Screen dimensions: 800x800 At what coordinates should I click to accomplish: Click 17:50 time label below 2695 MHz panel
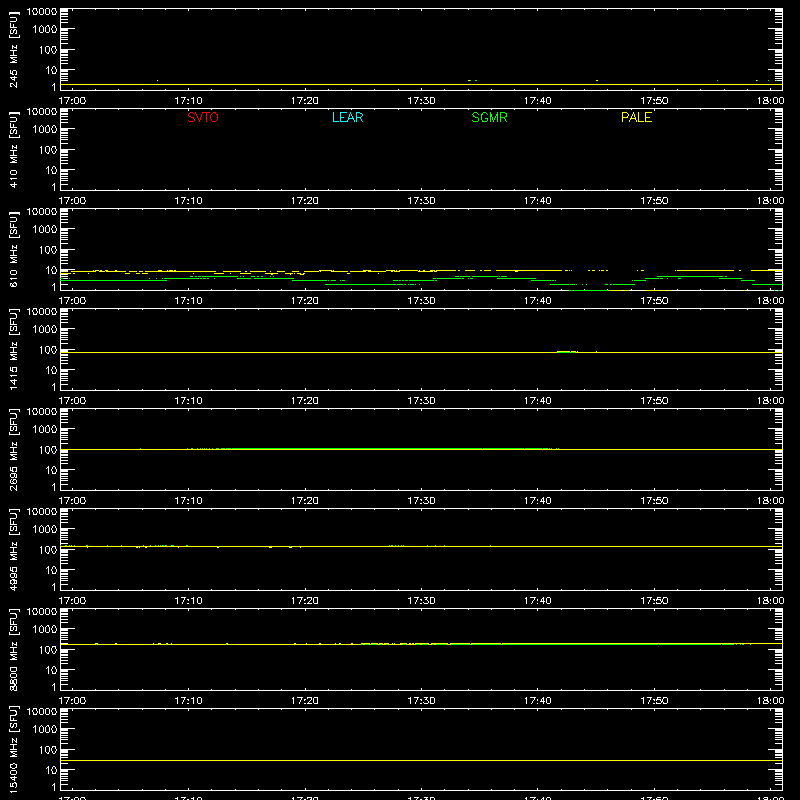(x=654, y=501)
